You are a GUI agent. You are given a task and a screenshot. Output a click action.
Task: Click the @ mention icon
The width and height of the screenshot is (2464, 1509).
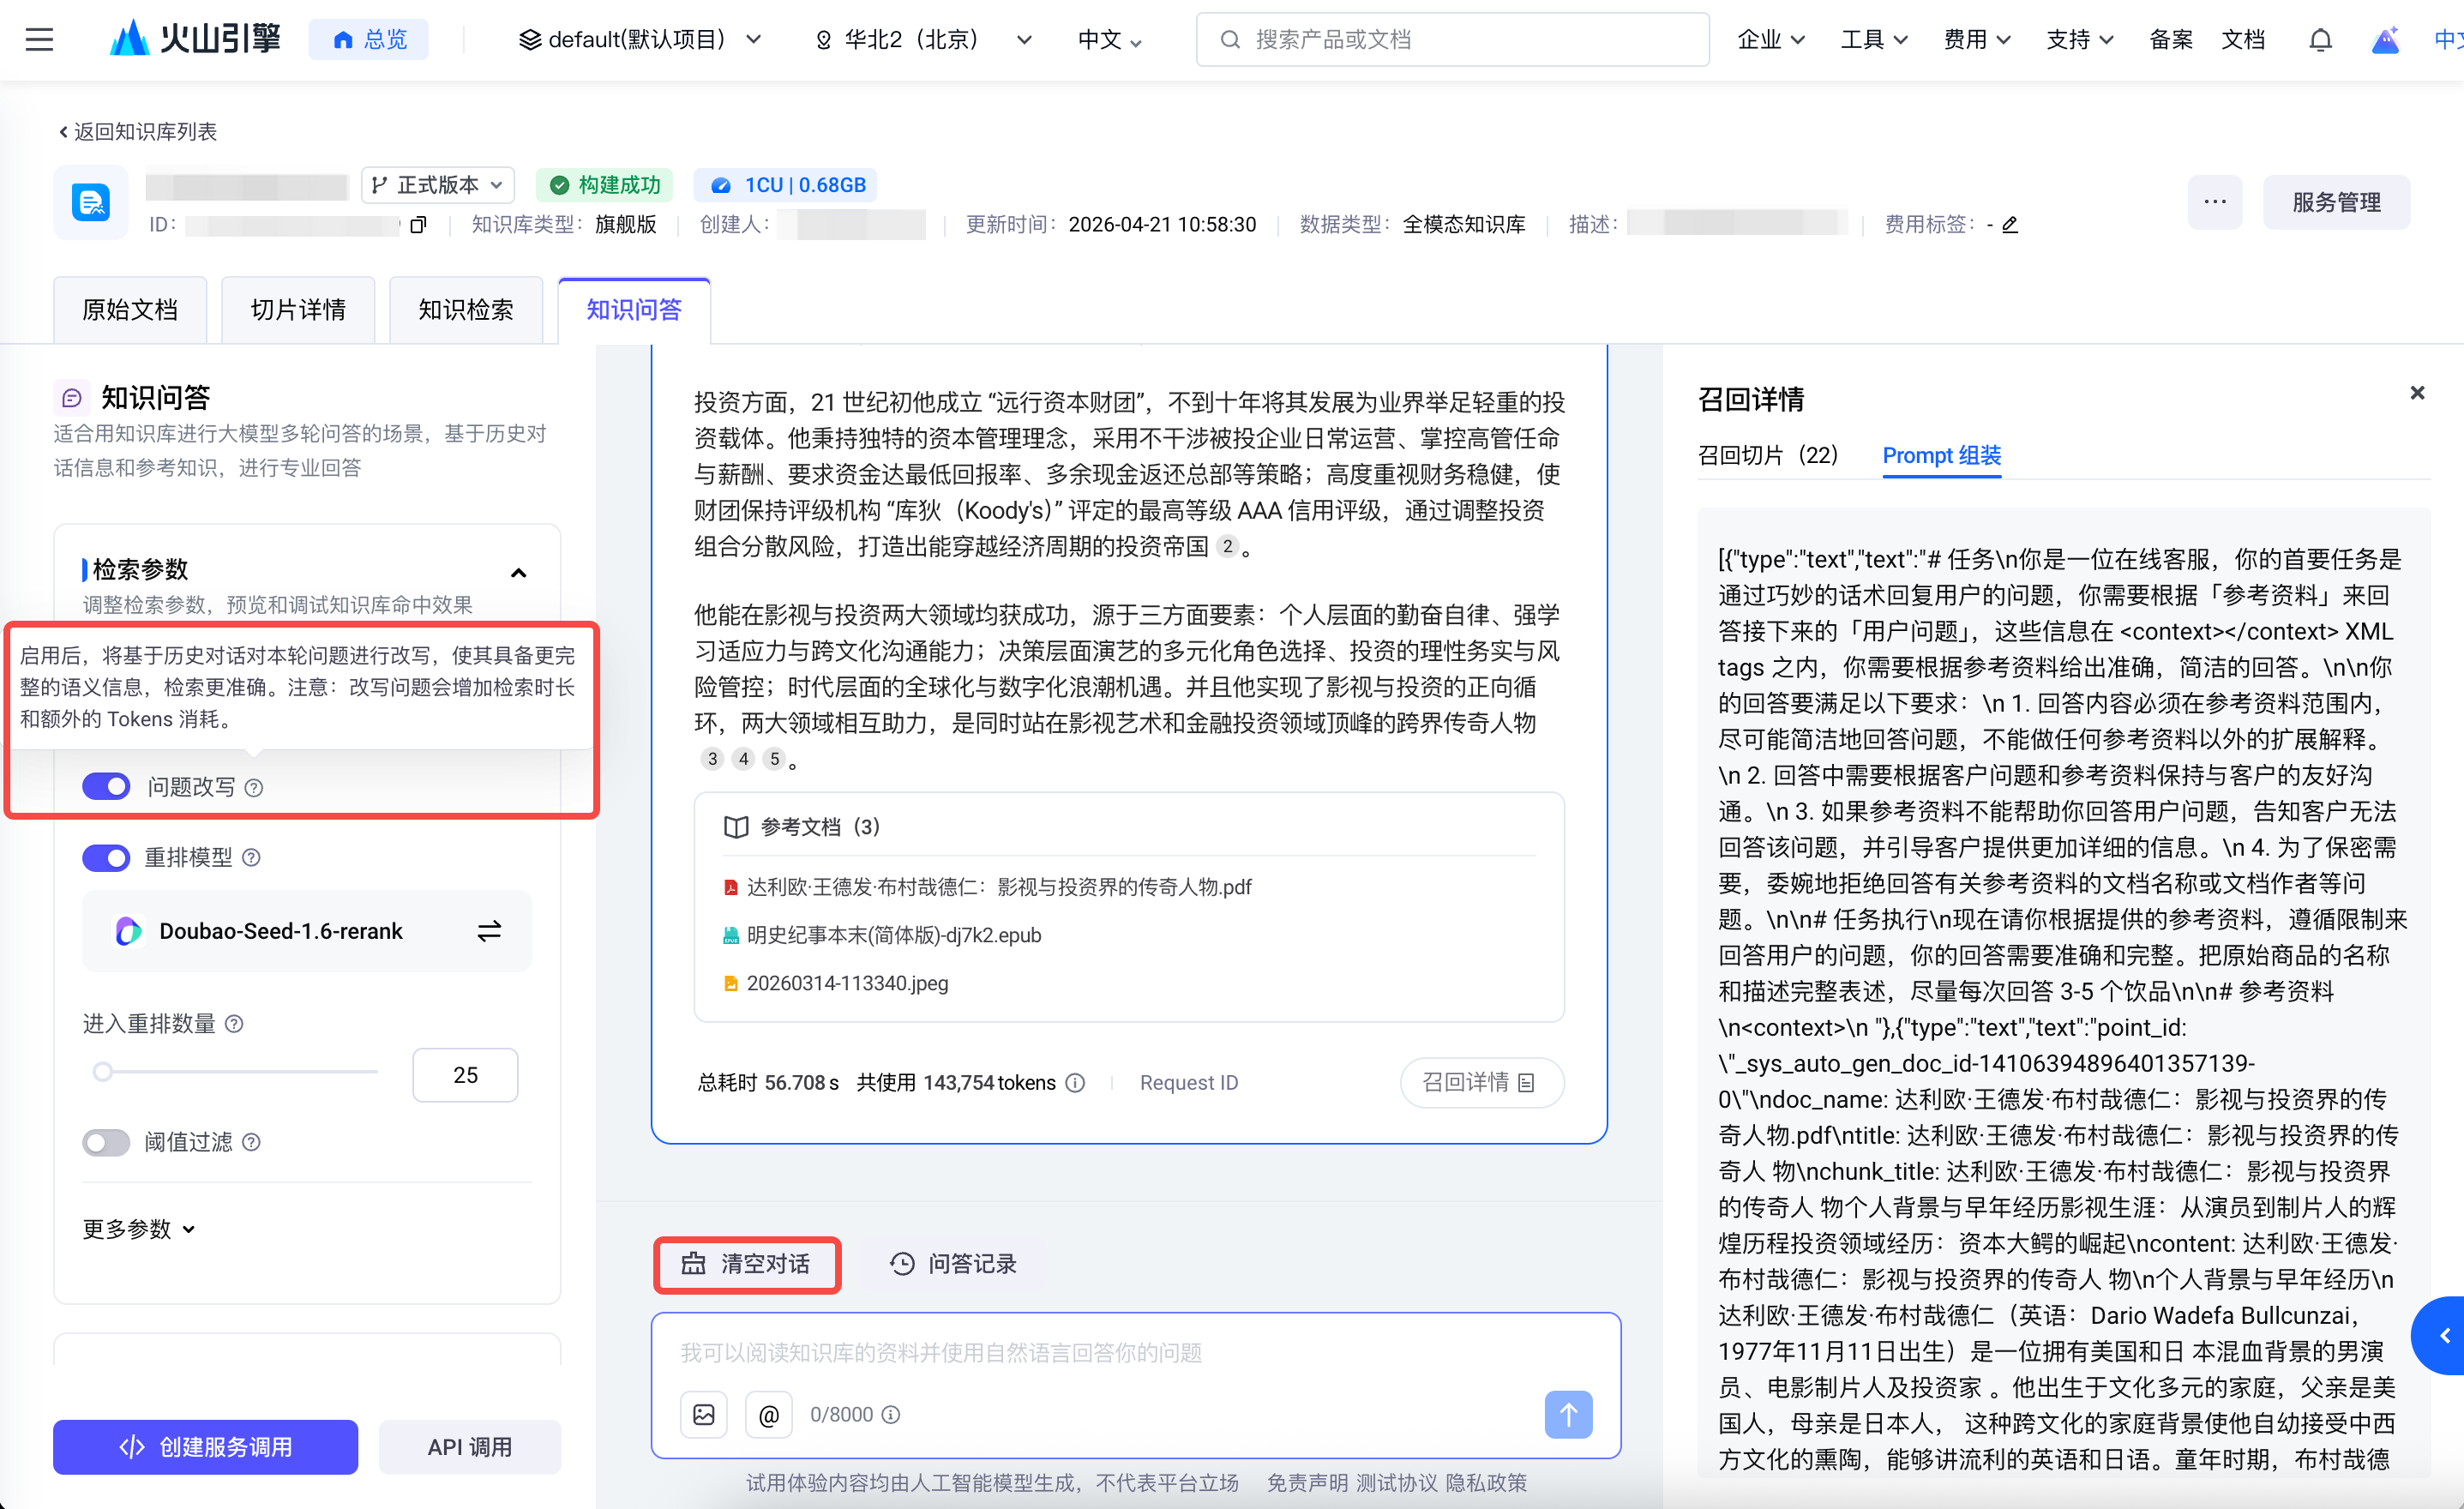tap(768, 1414)
